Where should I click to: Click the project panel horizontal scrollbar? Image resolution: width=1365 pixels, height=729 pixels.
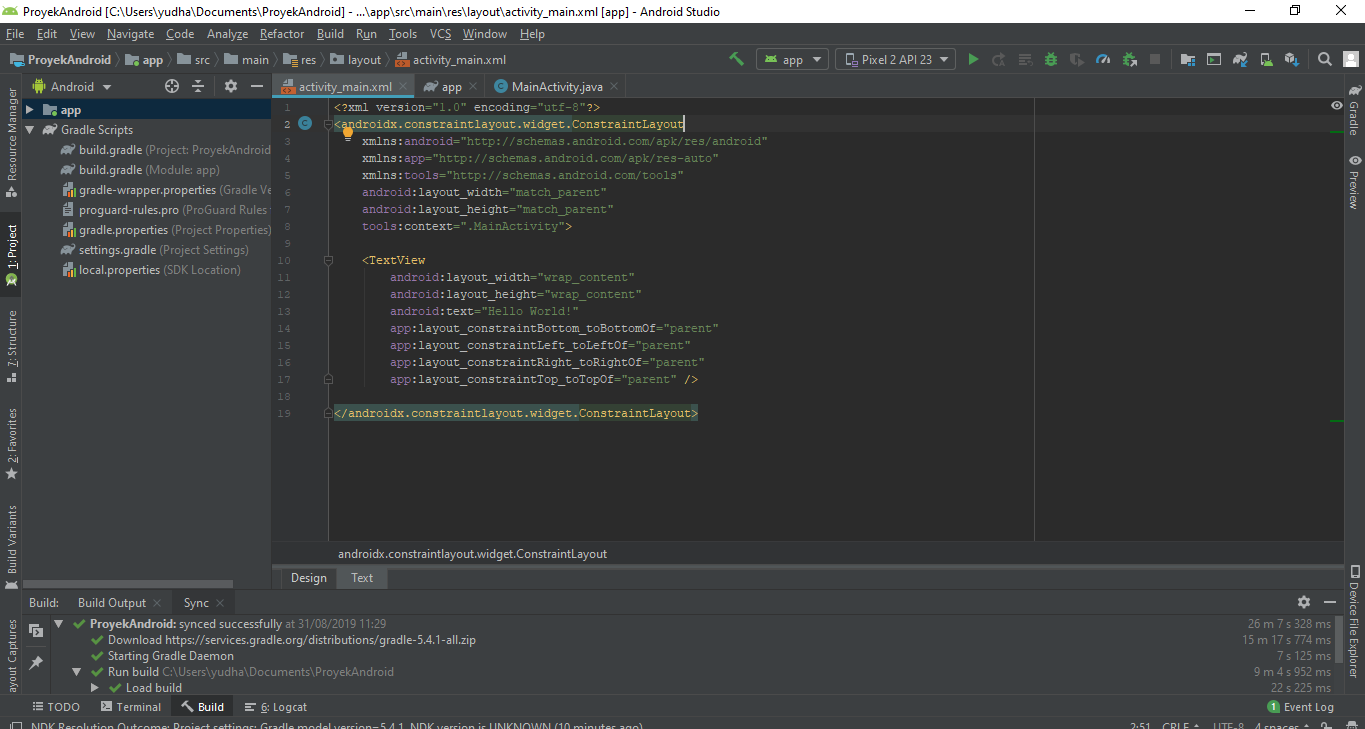(130, 584)
